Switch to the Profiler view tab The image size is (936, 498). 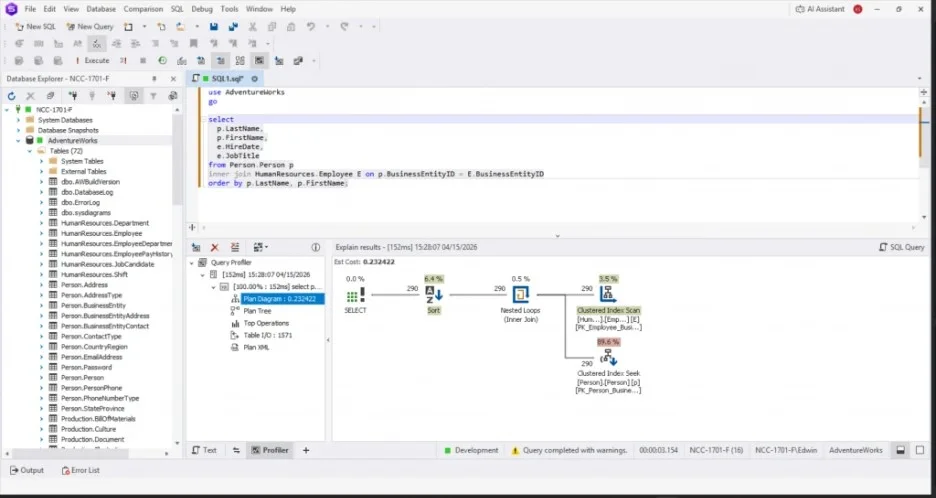(270, 450)
